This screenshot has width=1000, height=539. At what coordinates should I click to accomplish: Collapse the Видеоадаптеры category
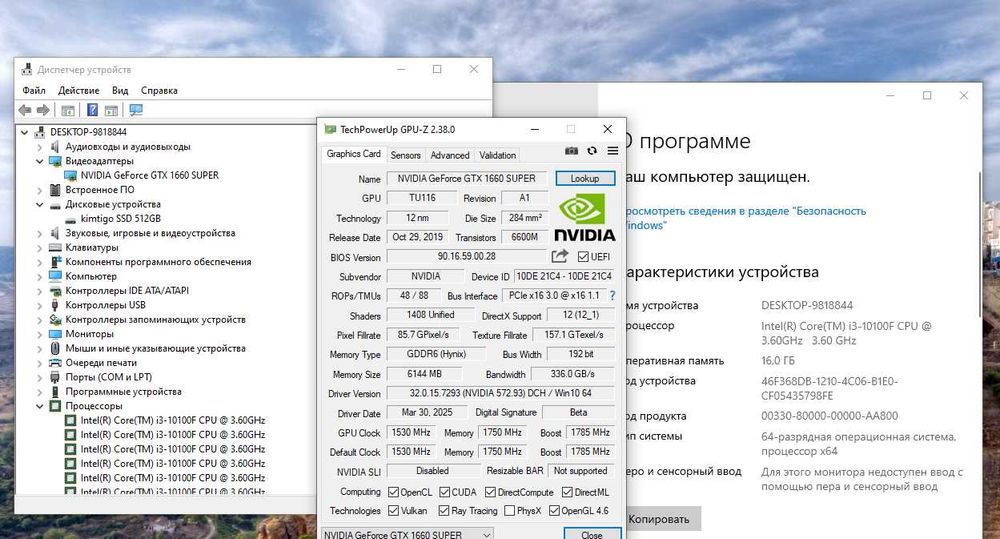40,161
